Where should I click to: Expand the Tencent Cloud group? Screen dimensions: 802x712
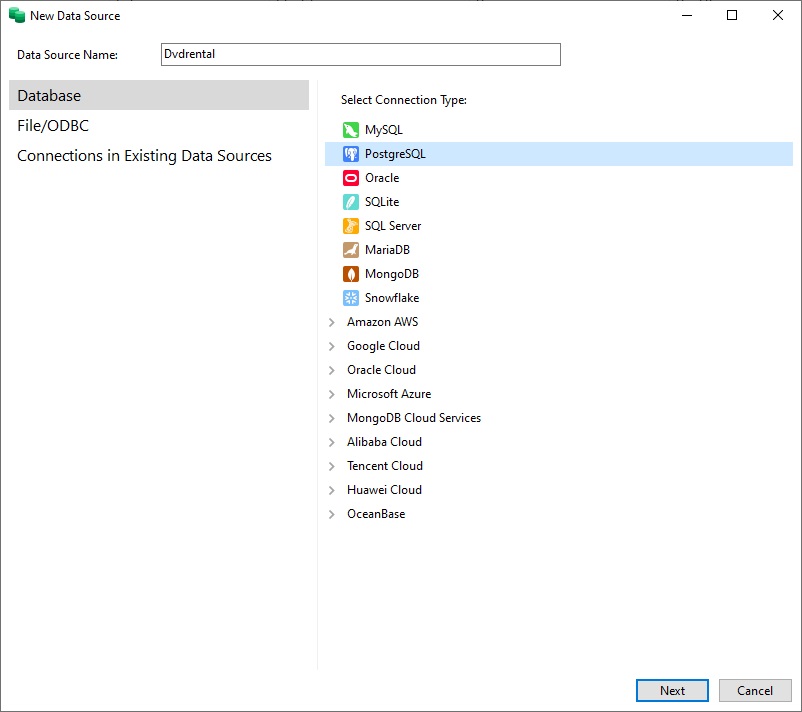click(331, 466)
